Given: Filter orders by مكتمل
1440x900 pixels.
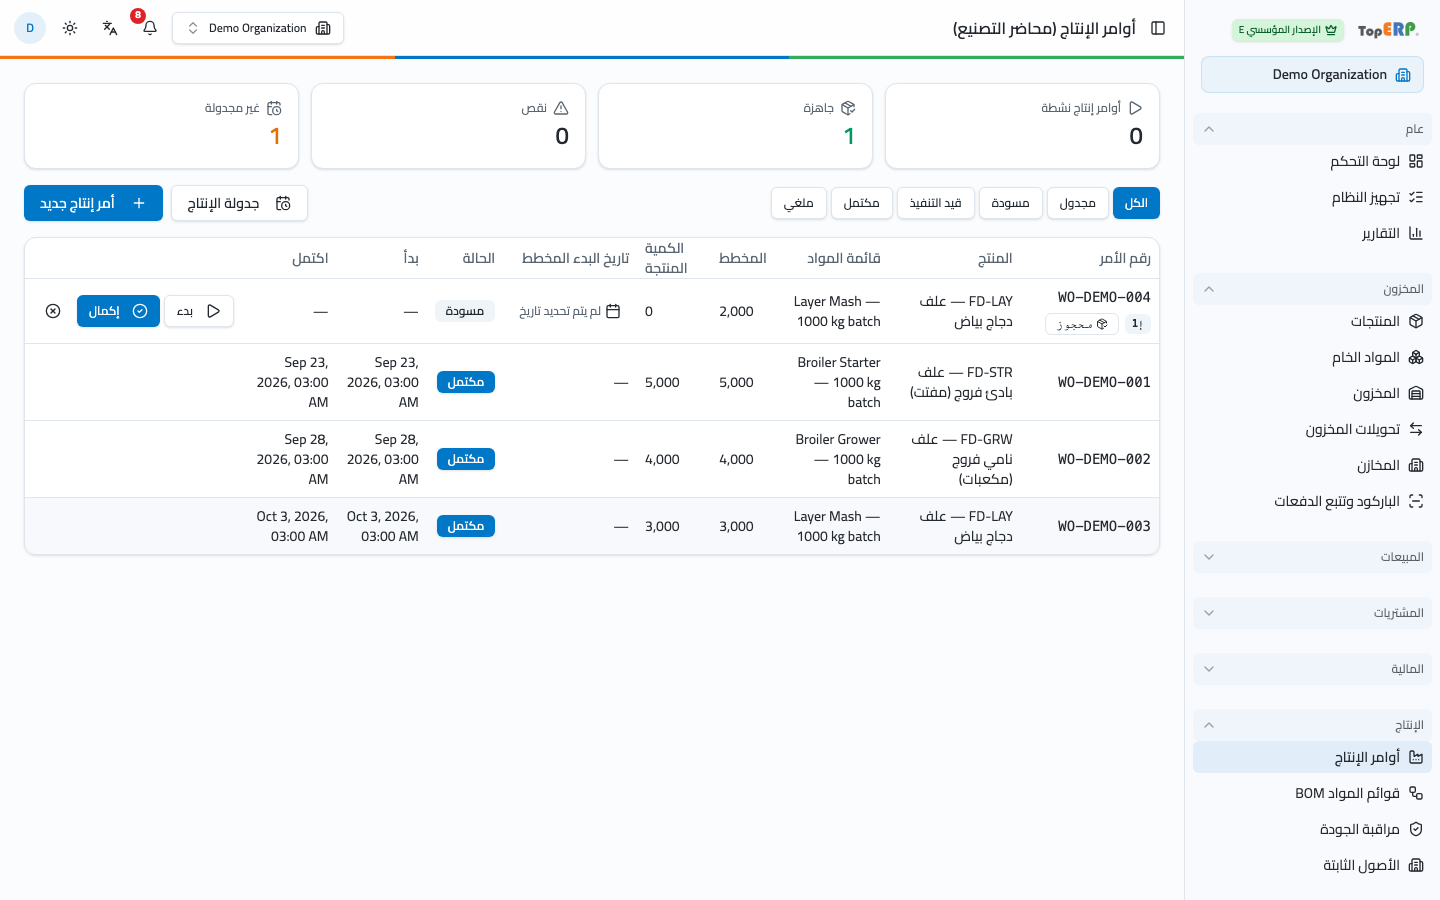Looking at the screenshot, I should (x=862, y=203).
